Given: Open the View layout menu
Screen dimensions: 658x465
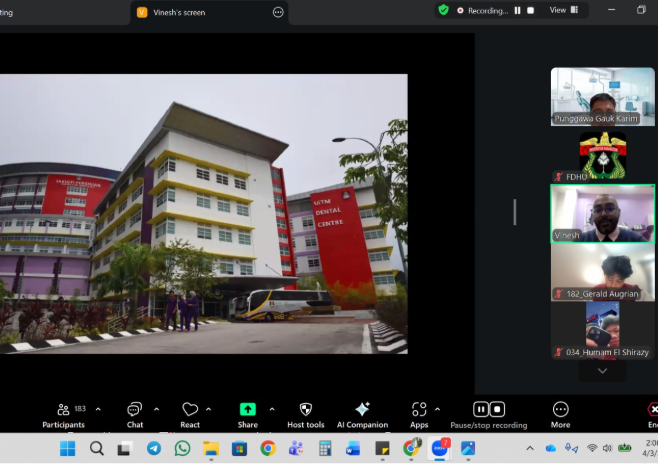Looking at the screenshot, I should [x=562, y=10].
